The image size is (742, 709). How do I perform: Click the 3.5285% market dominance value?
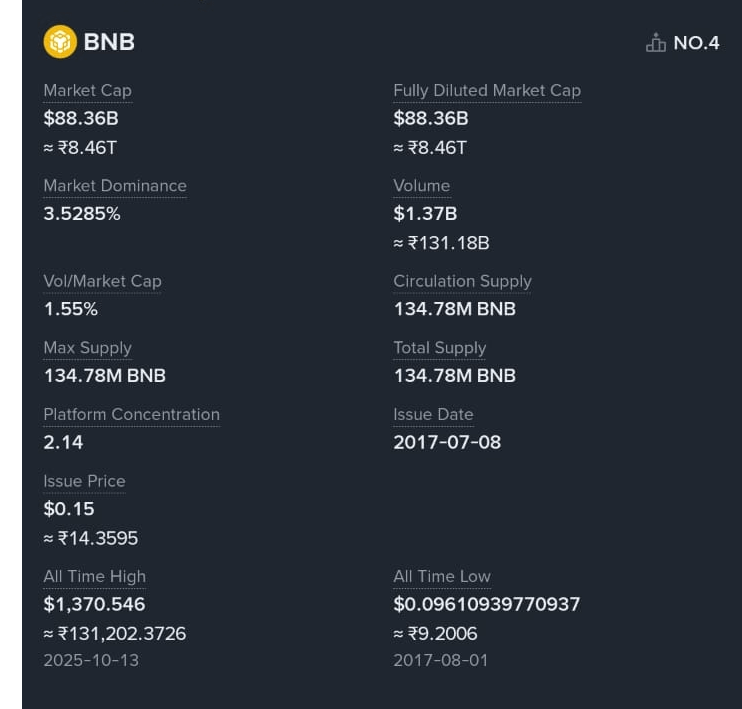click(x=82, y=214)
